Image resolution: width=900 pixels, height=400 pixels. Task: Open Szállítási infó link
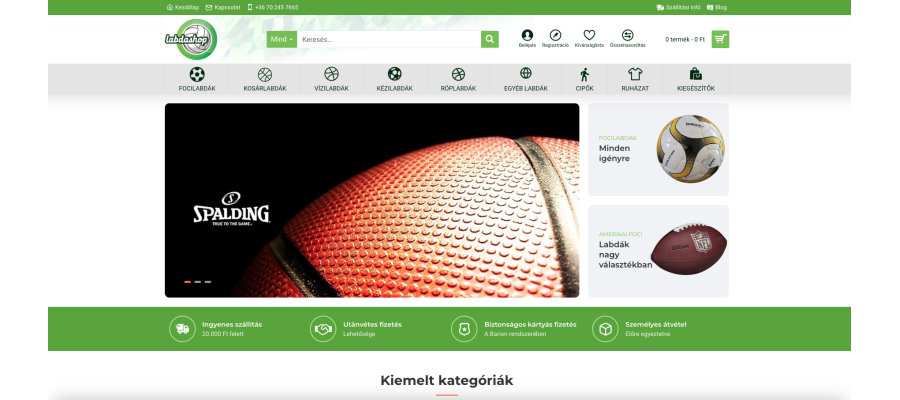point(678,7)
